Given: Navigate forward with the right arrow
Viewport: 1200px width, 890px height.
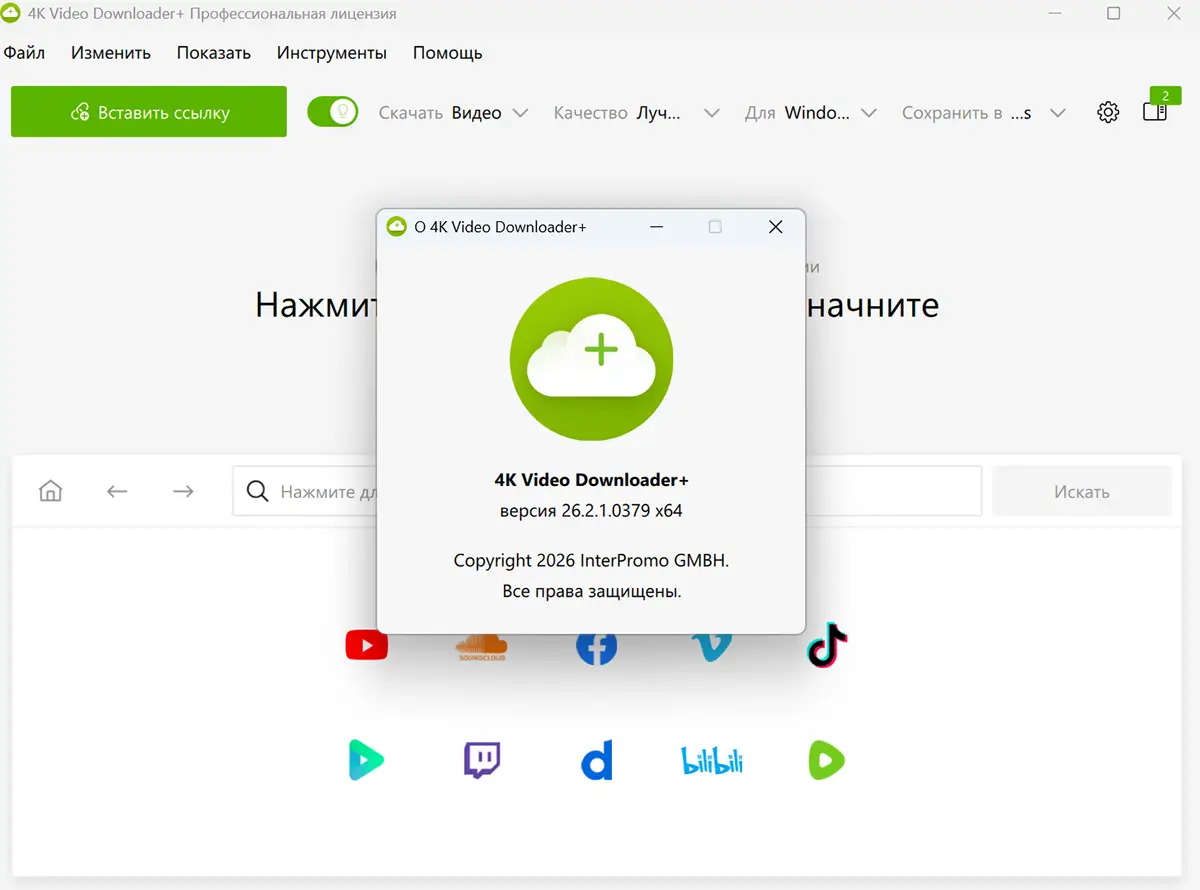Looking at the screenshot, I should point(183,491).
